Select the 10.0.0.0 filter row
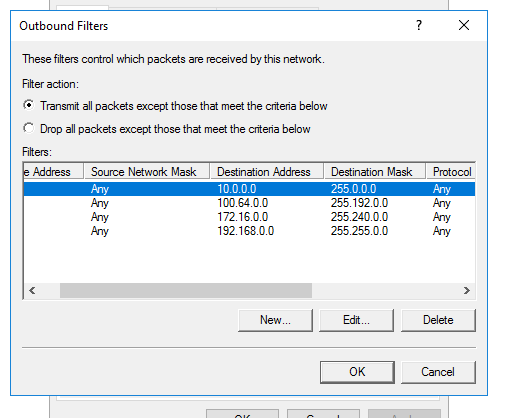This screenshot has height=418, width=516. [249, 189]
